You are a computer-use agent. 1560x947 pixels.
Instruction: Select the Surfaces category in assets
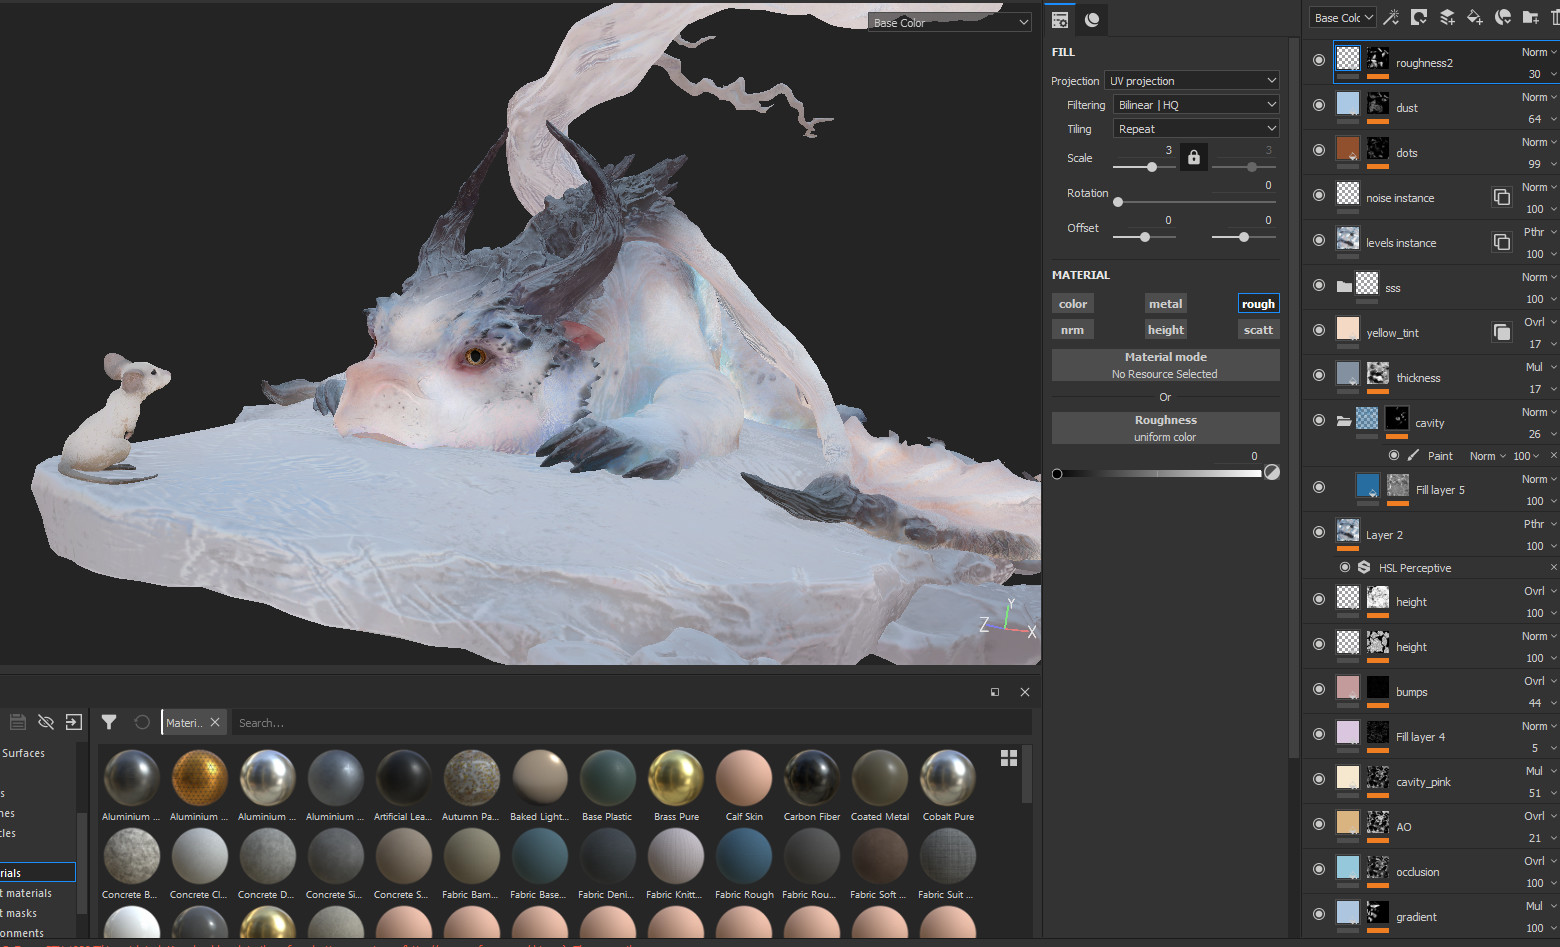(x=24, y=753)
